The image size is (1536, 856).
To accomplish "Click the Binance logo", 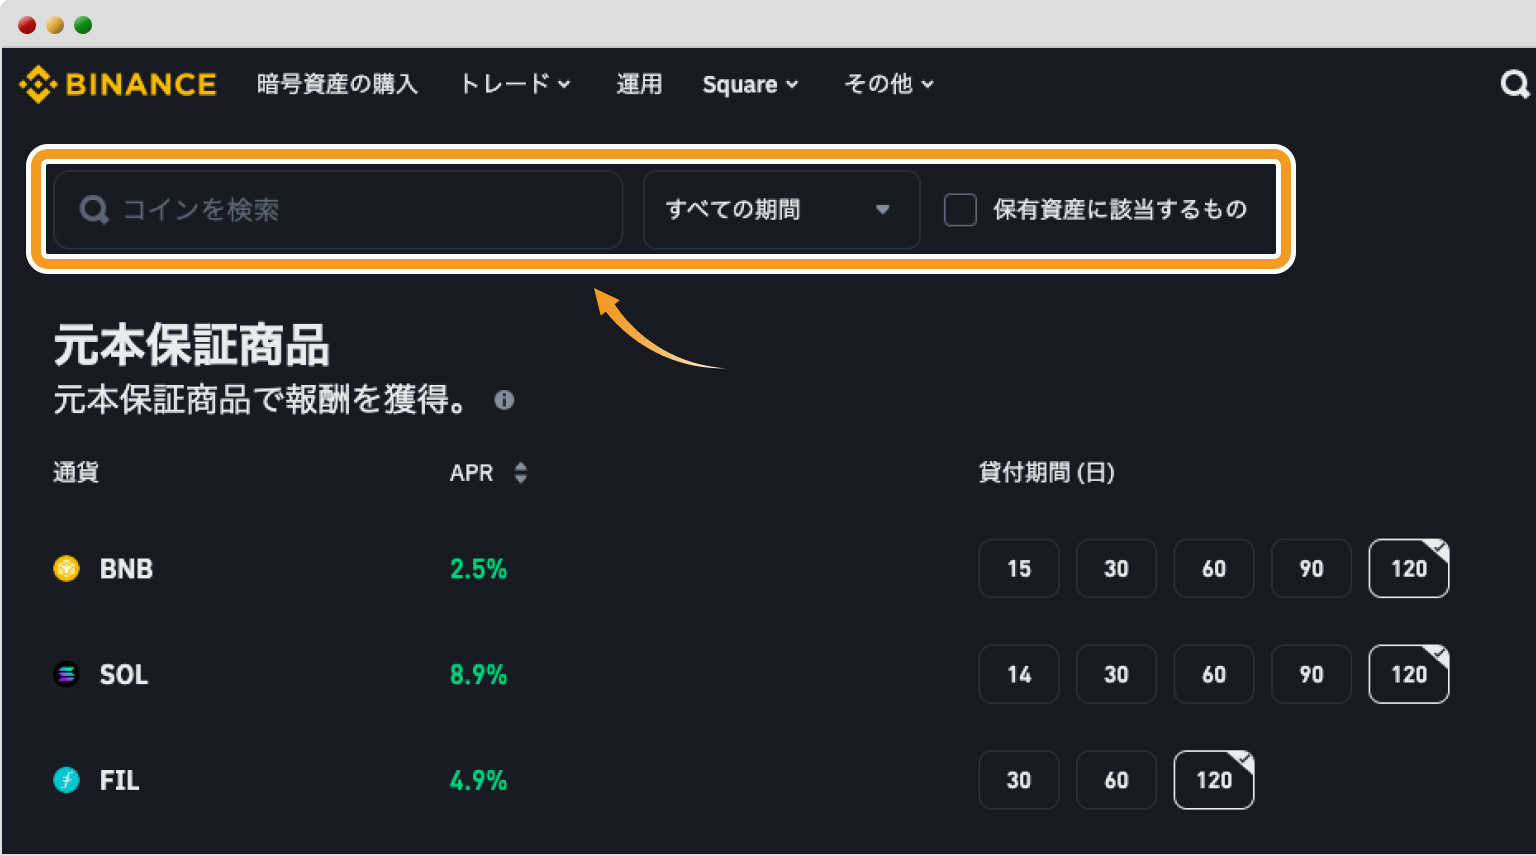I will (x=117, y=84).
